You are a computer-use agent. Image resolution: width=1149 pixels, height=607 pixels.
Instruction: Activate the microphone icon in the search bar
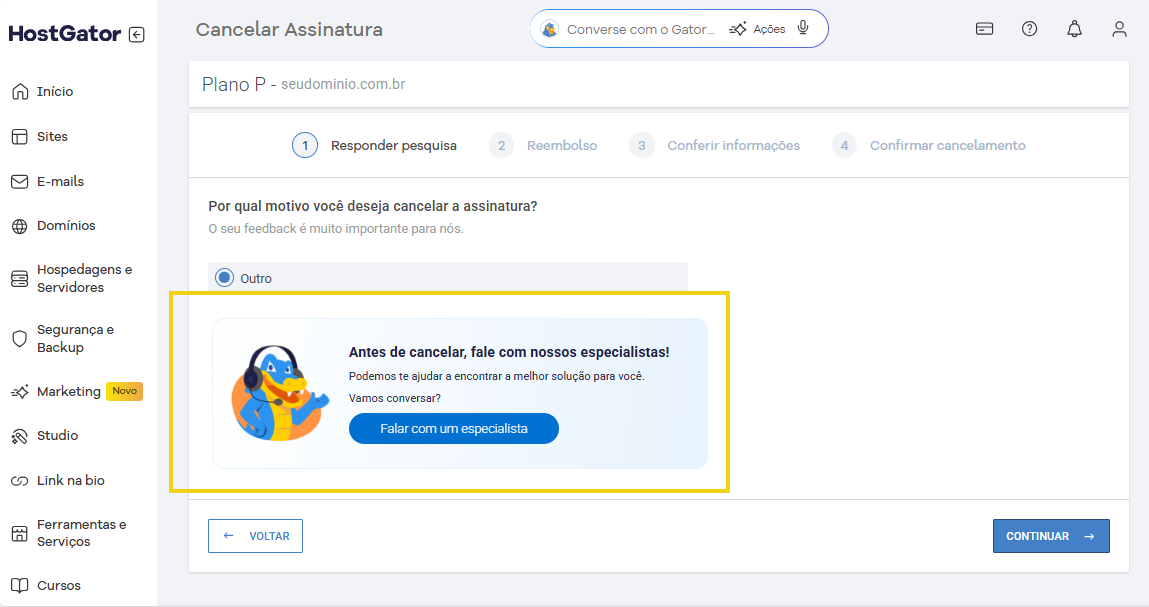802,28
